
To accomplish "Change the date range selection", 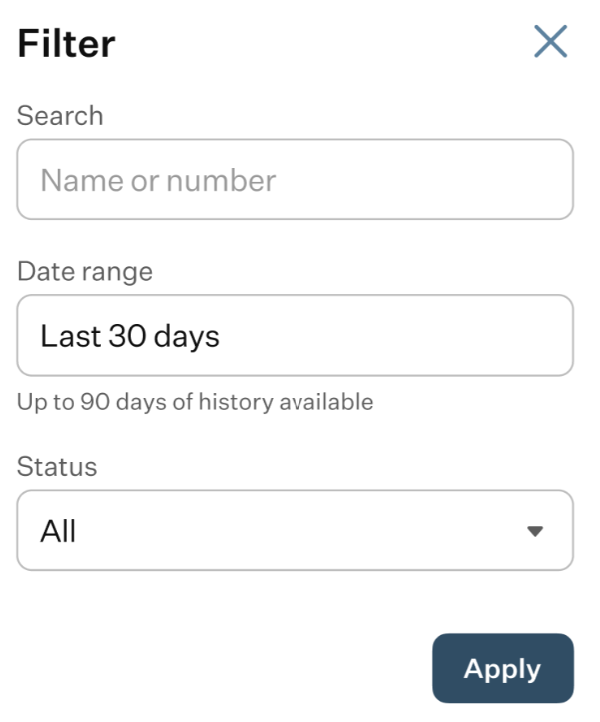I will point(295,335).
